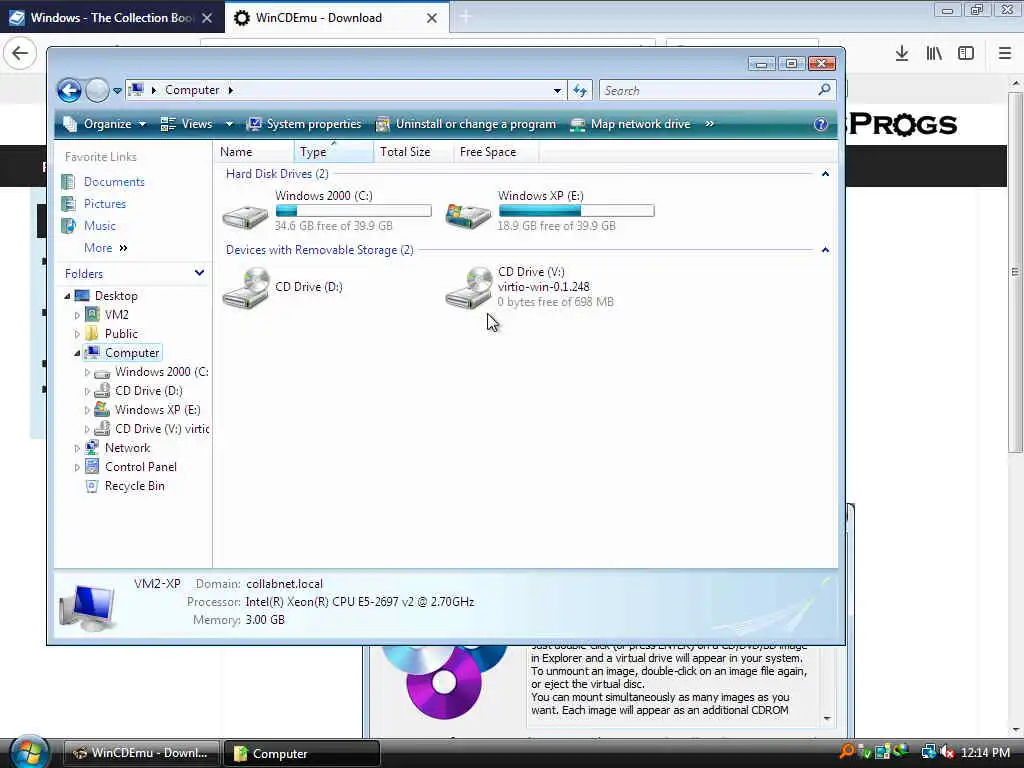Click the Views toolbar button
The width and height of the screenshot is (1024, 768).
pyautogui.click(x=187, y=124)
